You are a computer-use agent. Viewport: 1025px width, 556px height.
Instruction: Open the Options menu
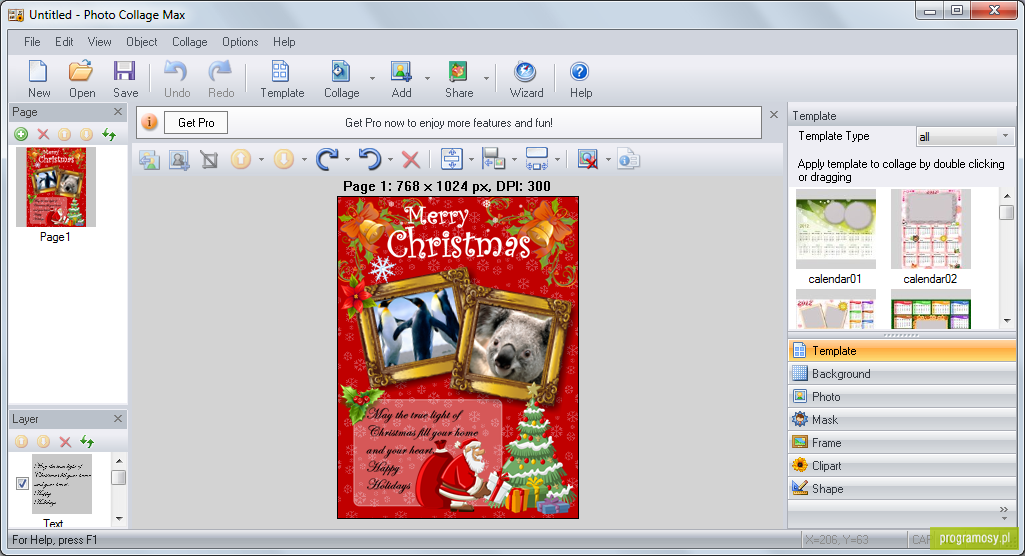pyautogui.click(x=240, y=42)
